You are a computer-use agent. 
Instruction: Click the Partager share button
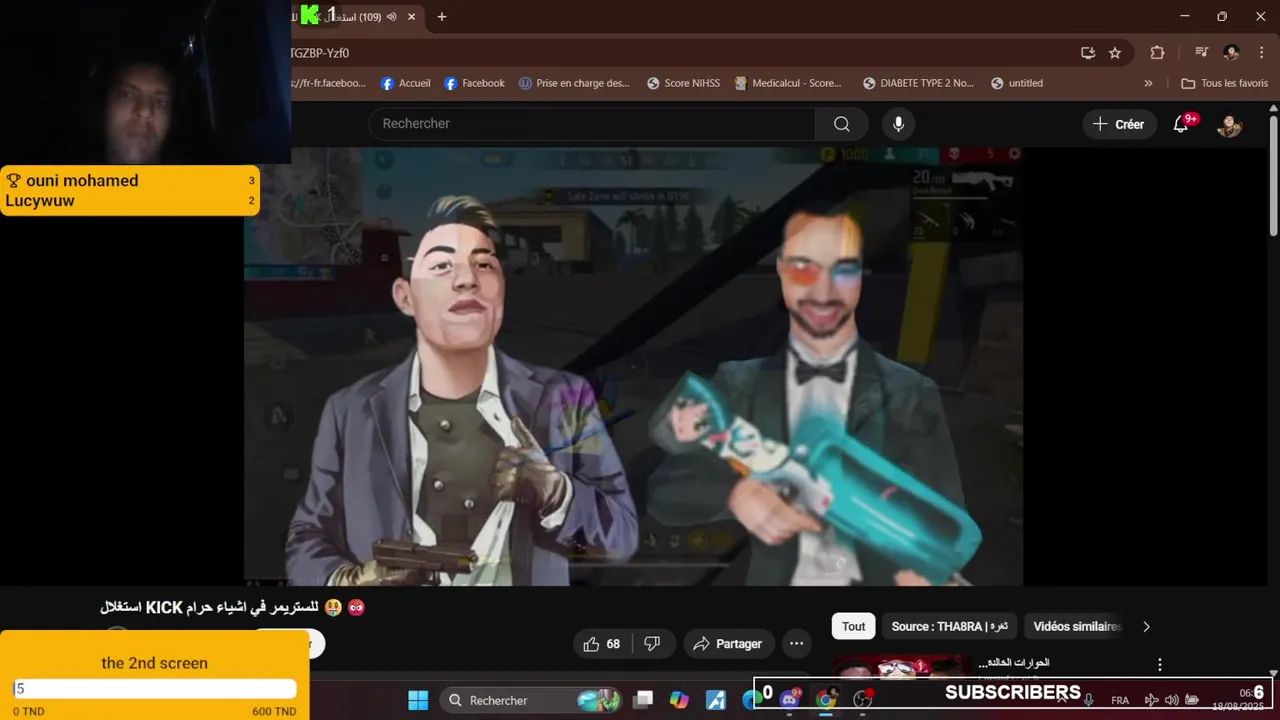(x=727, y=644)
